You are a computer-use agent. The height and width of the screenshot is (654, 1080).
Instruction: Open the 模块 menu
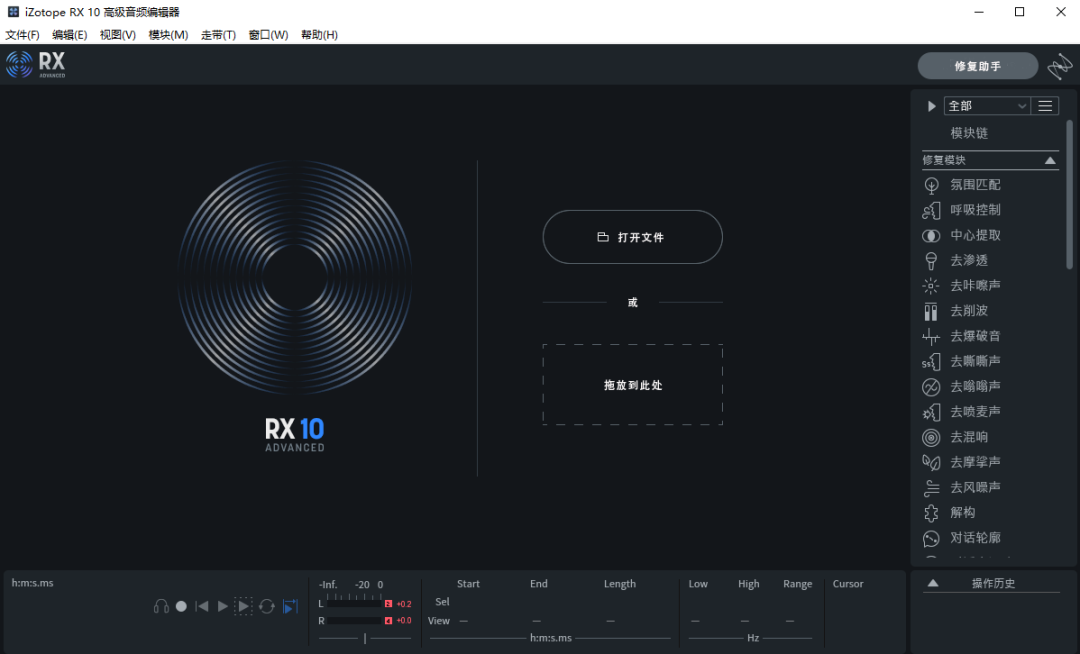(166, 34)
